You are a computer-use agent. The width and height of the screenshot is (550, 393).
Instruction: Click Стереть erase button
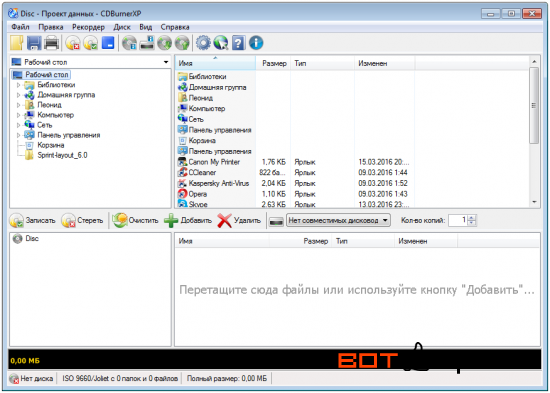click(82, 220)
